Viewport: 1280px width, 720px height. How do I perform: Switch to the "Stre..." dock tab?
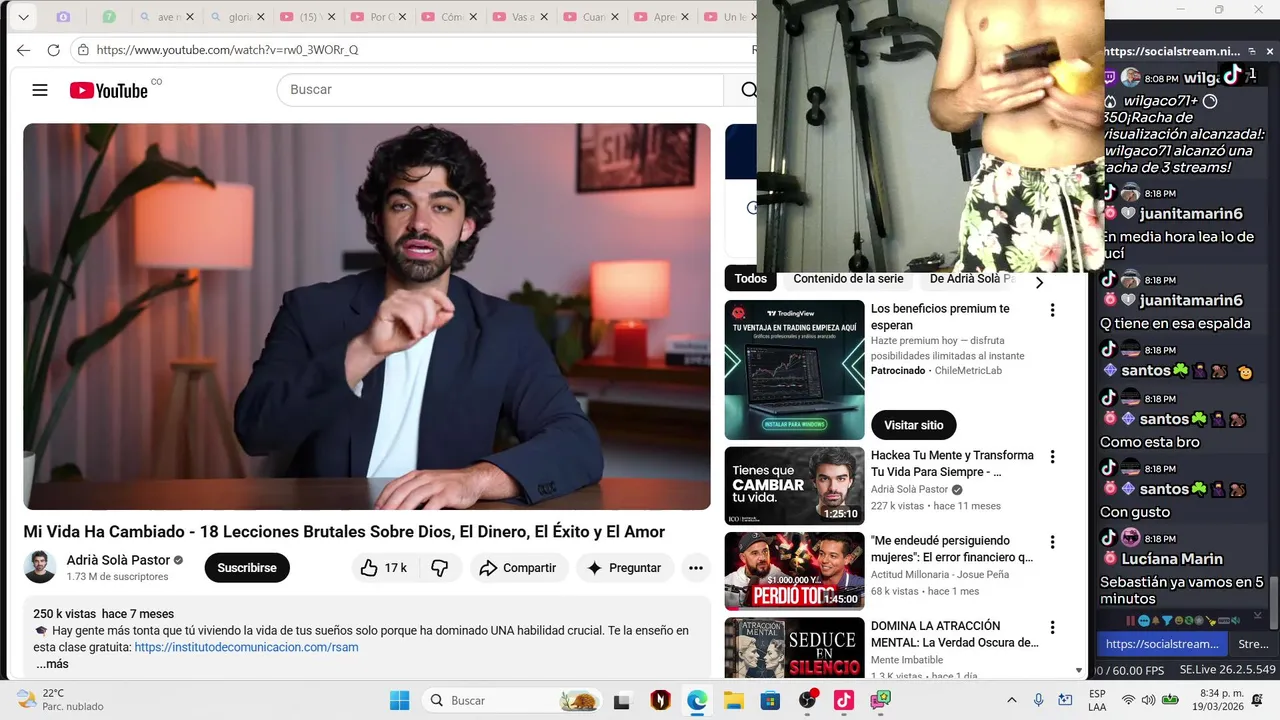pyautogui.click(x=1253, y=644)
